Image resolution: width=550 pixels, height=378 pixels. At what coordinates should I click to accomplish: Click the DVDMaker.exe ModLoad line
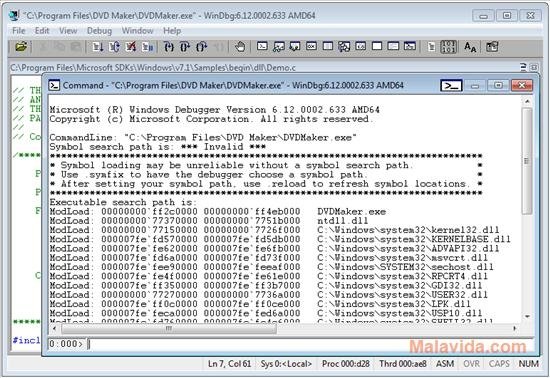(x=217, y=212)
